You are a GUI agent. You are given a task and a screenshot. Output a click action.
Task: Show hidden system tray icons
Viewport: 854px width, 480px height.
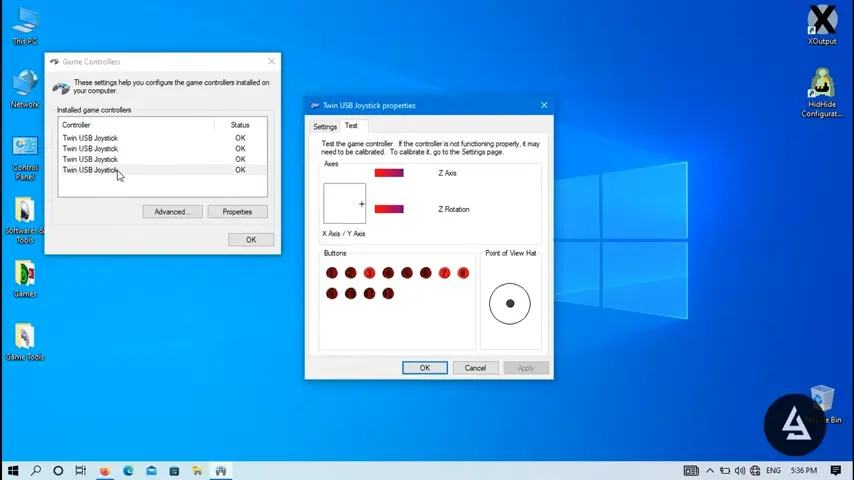coord(710,470)
